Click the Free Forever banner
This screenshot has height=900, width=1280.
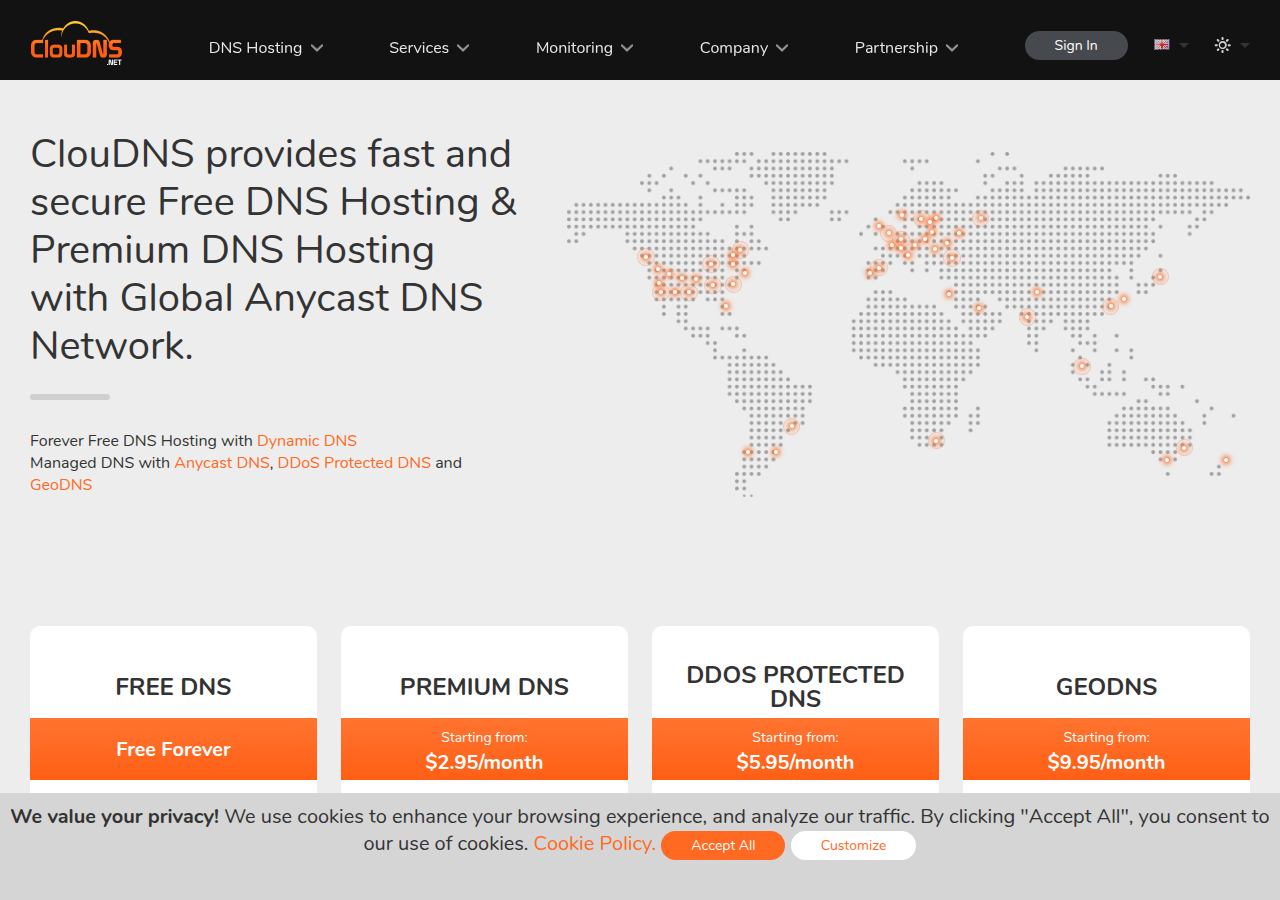(x=173, y=749)
